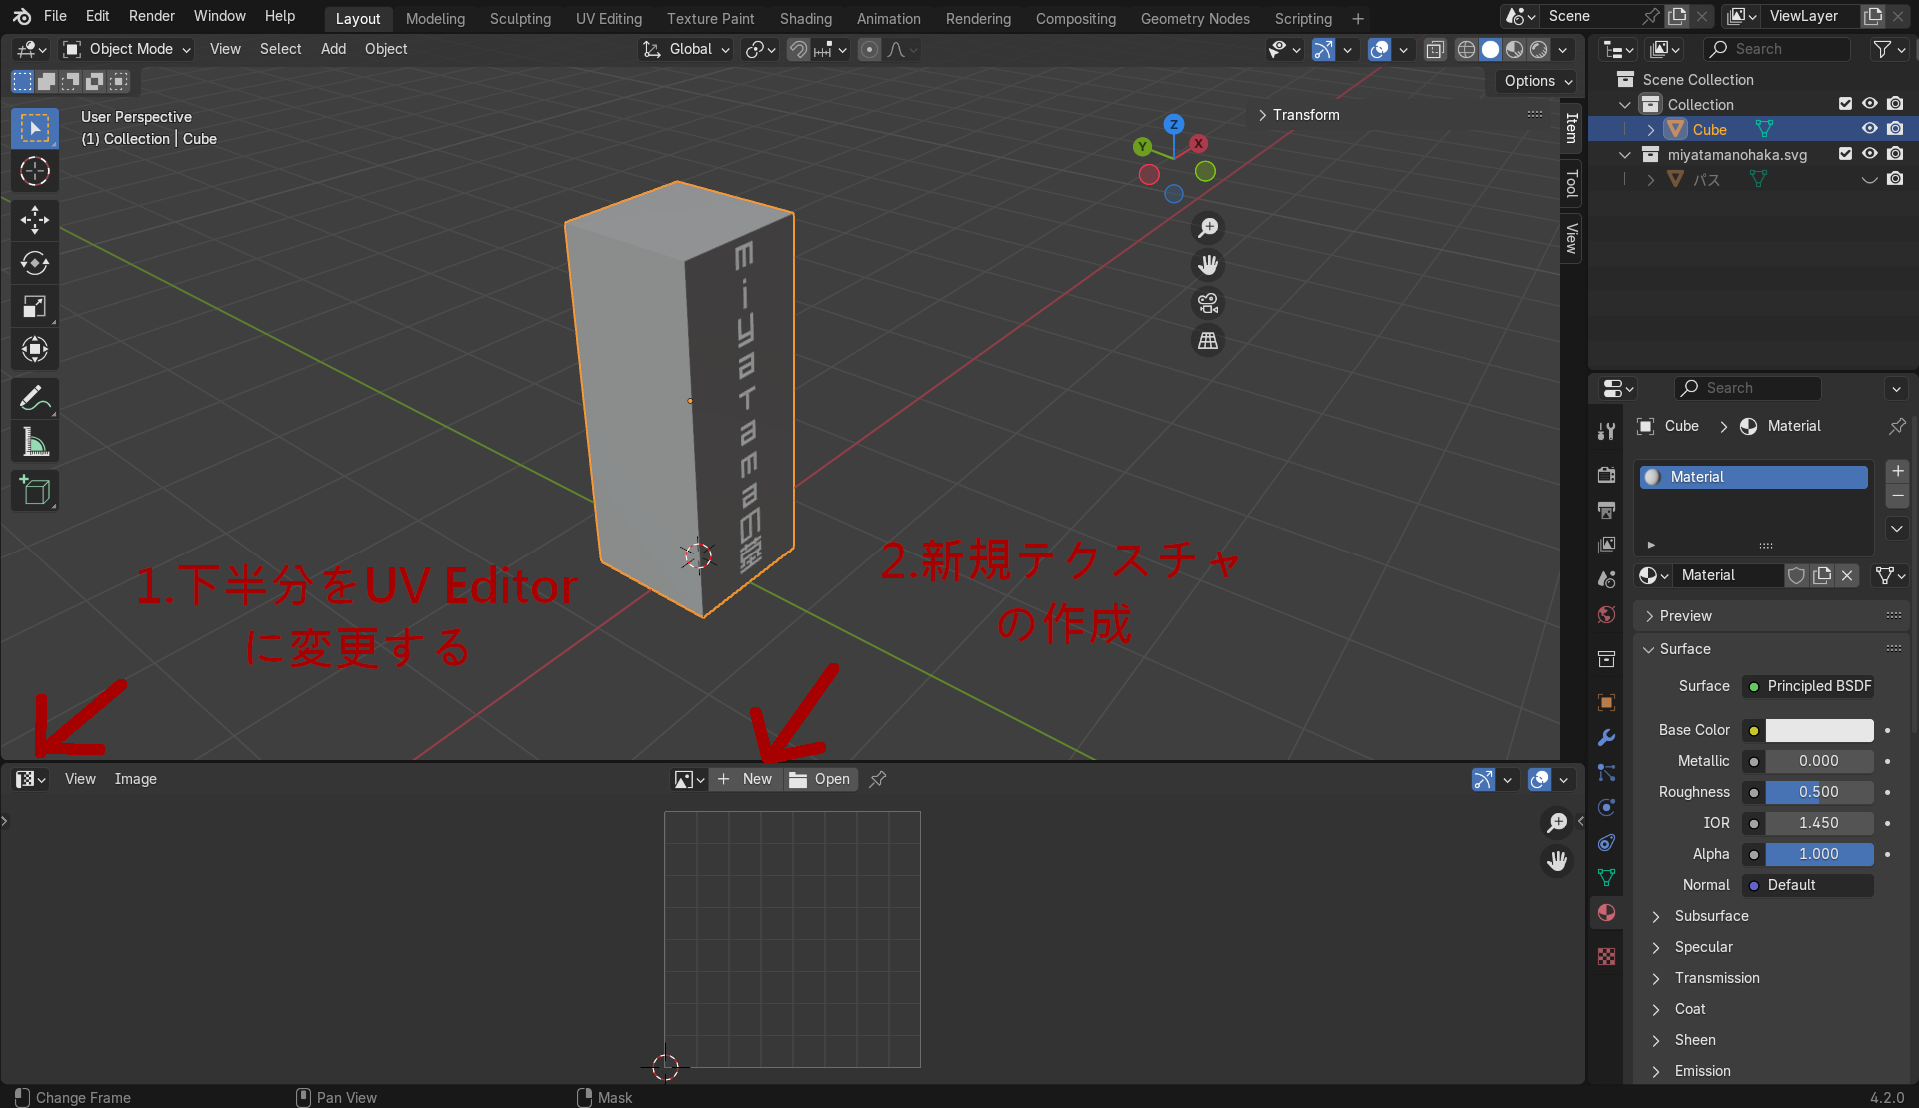This screenshot has width=1919, height=1108.
Task: Toggle eye visibility for Collection
Action: pyautogui.click(x=1869, y=104)
